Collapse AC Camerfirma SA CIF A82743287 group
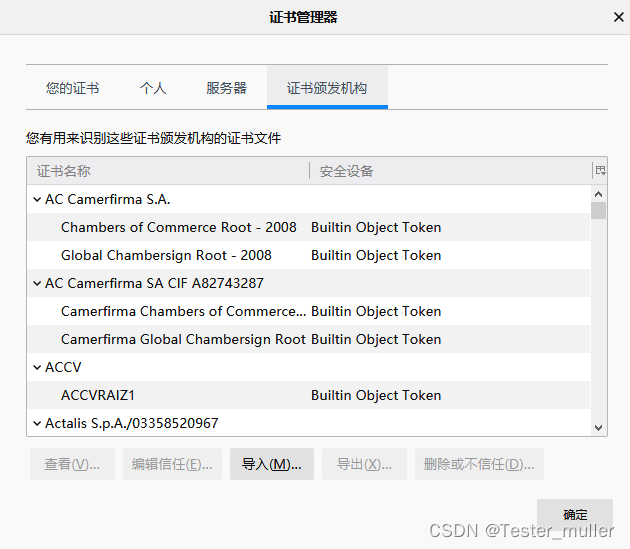This screenshot has width=630, height=549. click(37, 283)
